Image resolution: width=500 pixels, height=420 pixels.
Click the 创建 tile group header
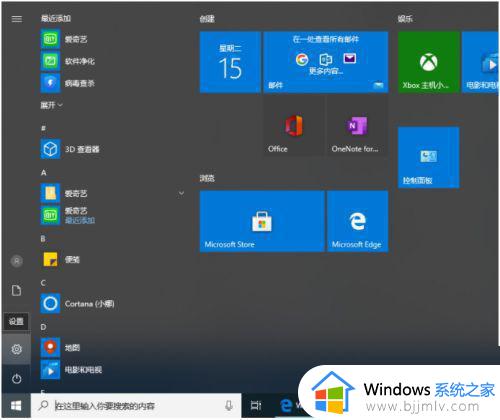(x=207, y=19)
